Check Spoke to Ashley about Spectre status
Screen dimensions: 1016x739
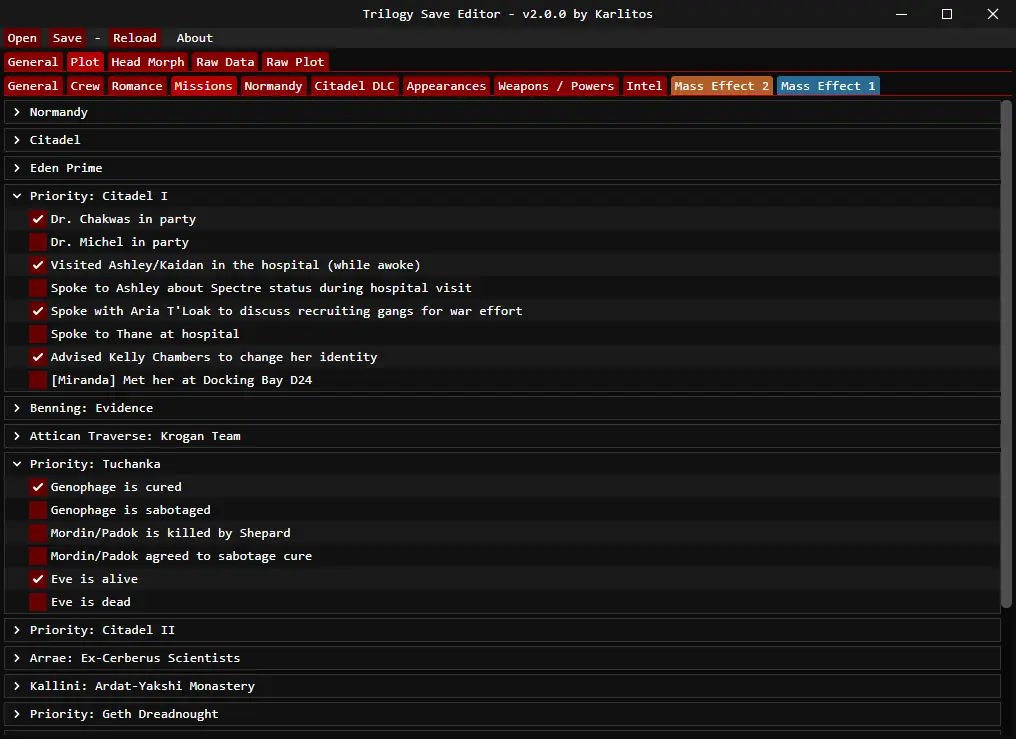[38, 288]
